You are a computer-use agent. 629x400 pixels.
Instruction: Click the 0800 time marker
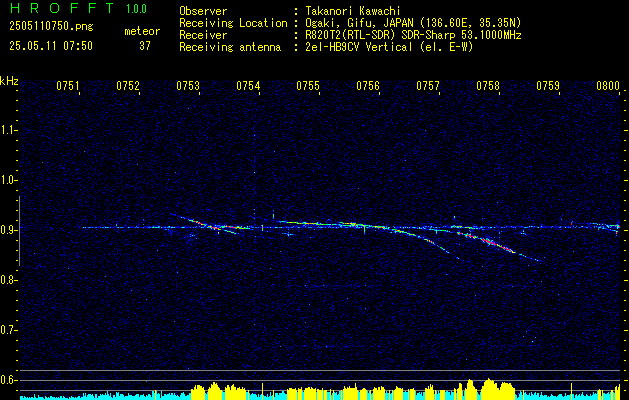[608, 86]
